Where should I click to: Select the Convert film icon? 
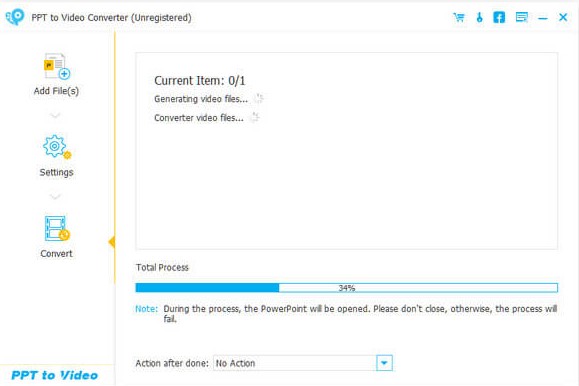(x=57, y=228)
